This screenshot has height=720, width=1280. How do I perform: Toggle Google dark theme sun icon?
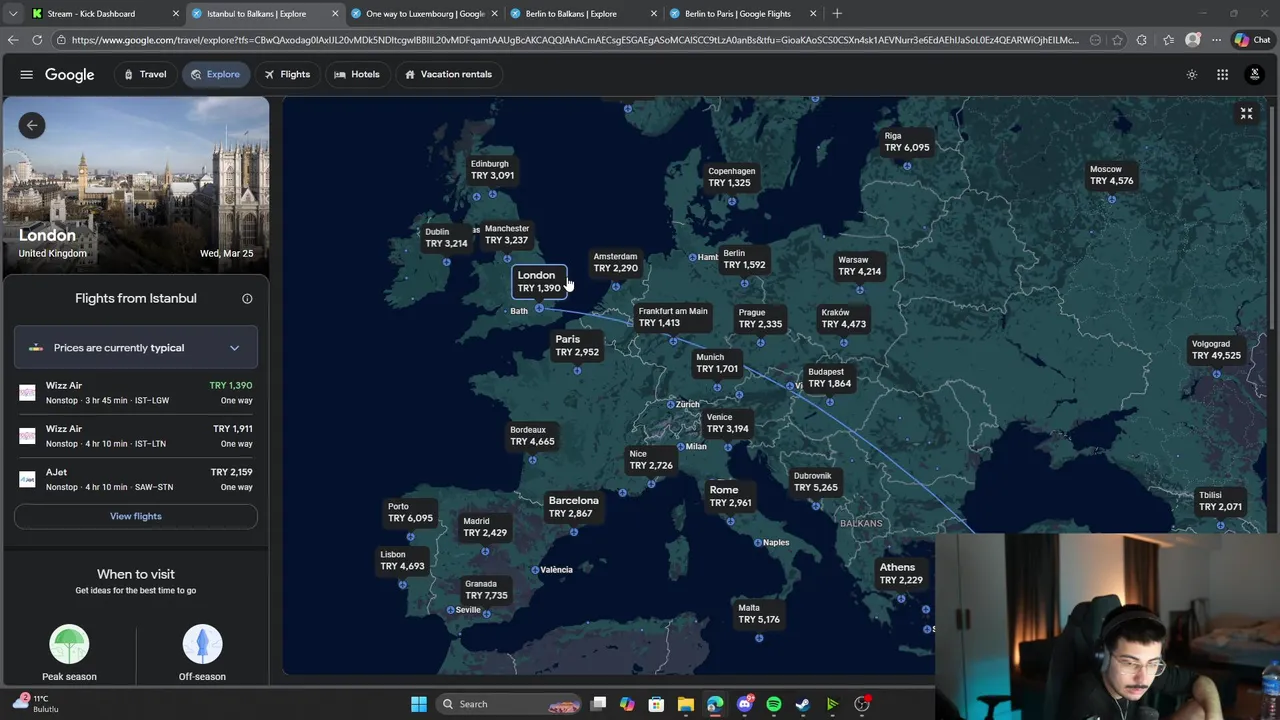[1192, 75]
